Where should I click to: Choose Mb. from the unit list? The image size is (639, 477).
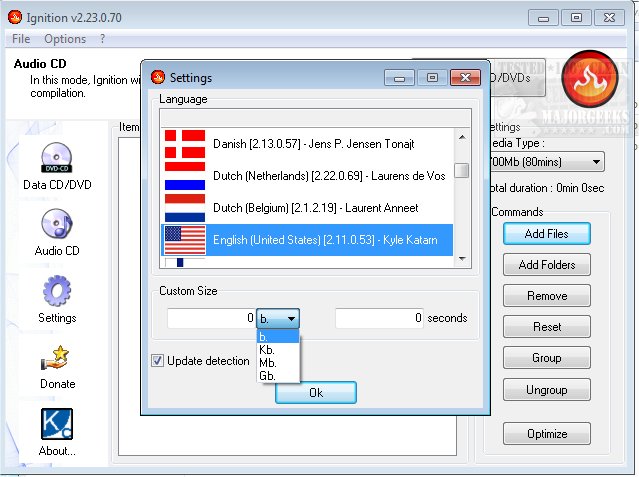(x=278, y=363)
